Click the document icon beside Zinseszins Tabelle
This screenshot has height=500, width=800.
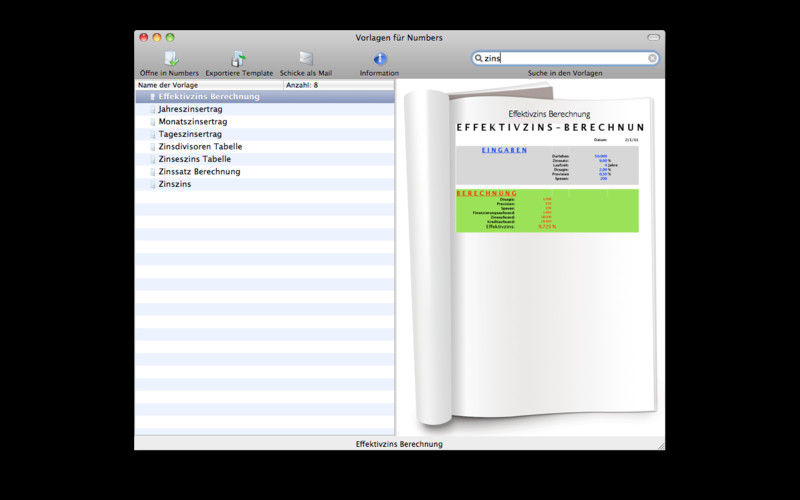click(152, 159)
